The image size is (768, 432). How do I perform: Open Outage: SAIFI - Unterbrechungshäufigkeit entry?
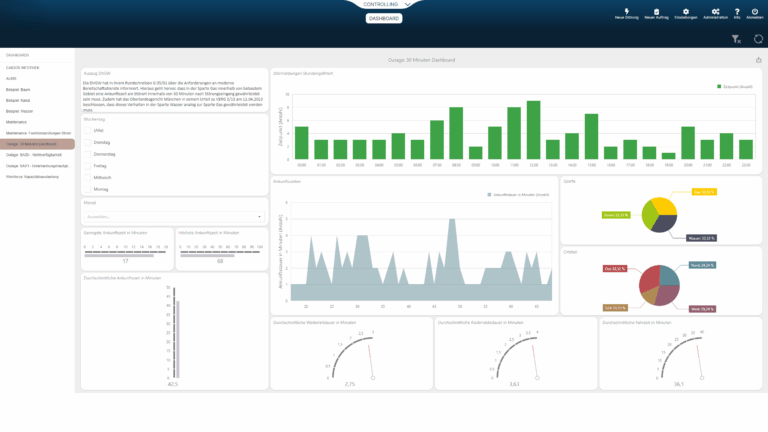point(37,166)
